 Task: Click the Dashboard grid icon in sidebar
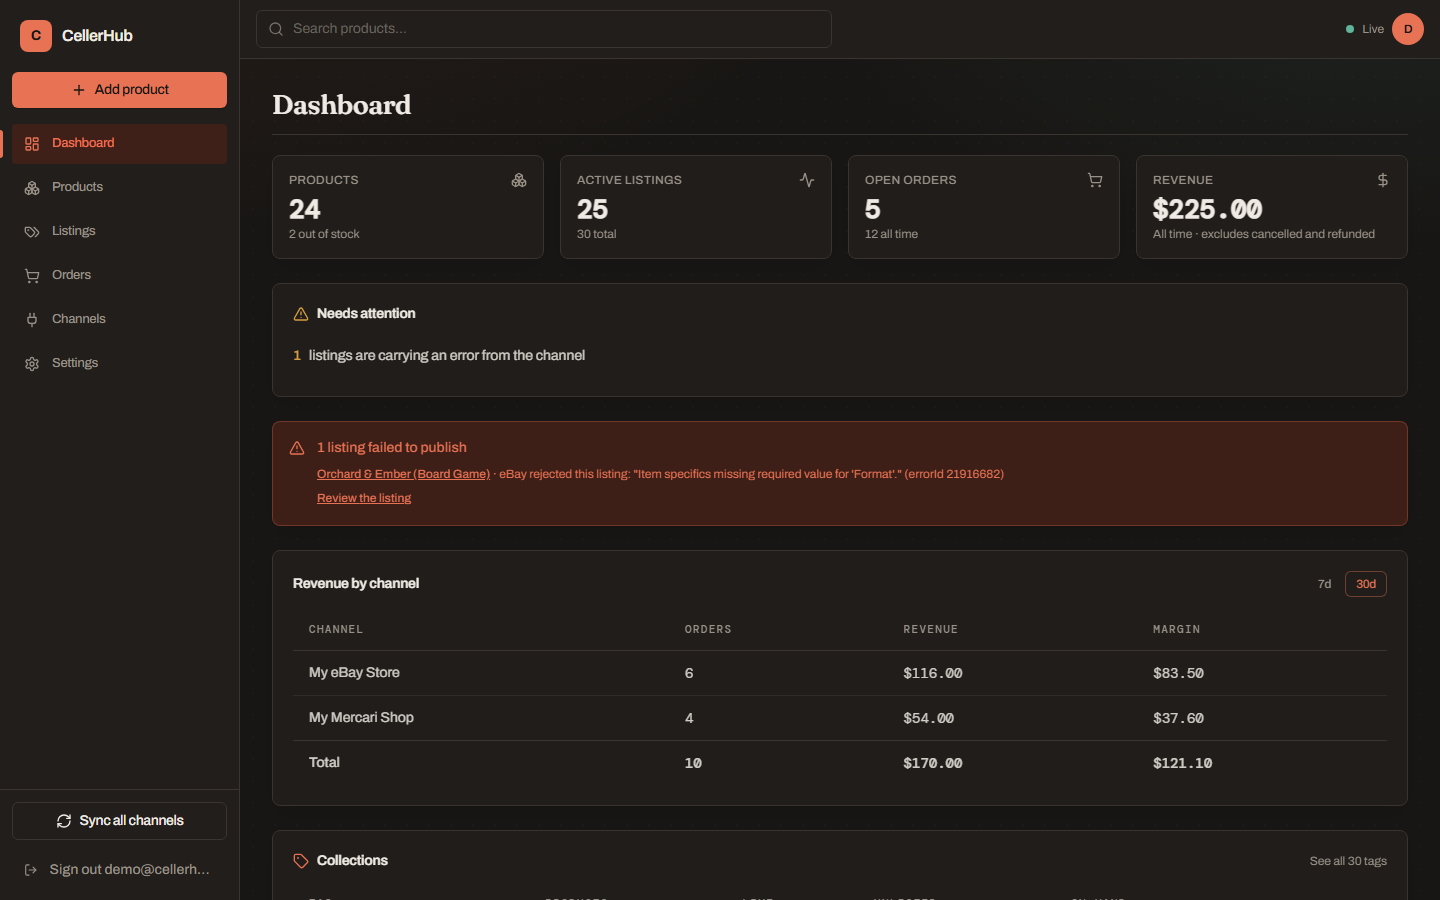click(32, 144)
